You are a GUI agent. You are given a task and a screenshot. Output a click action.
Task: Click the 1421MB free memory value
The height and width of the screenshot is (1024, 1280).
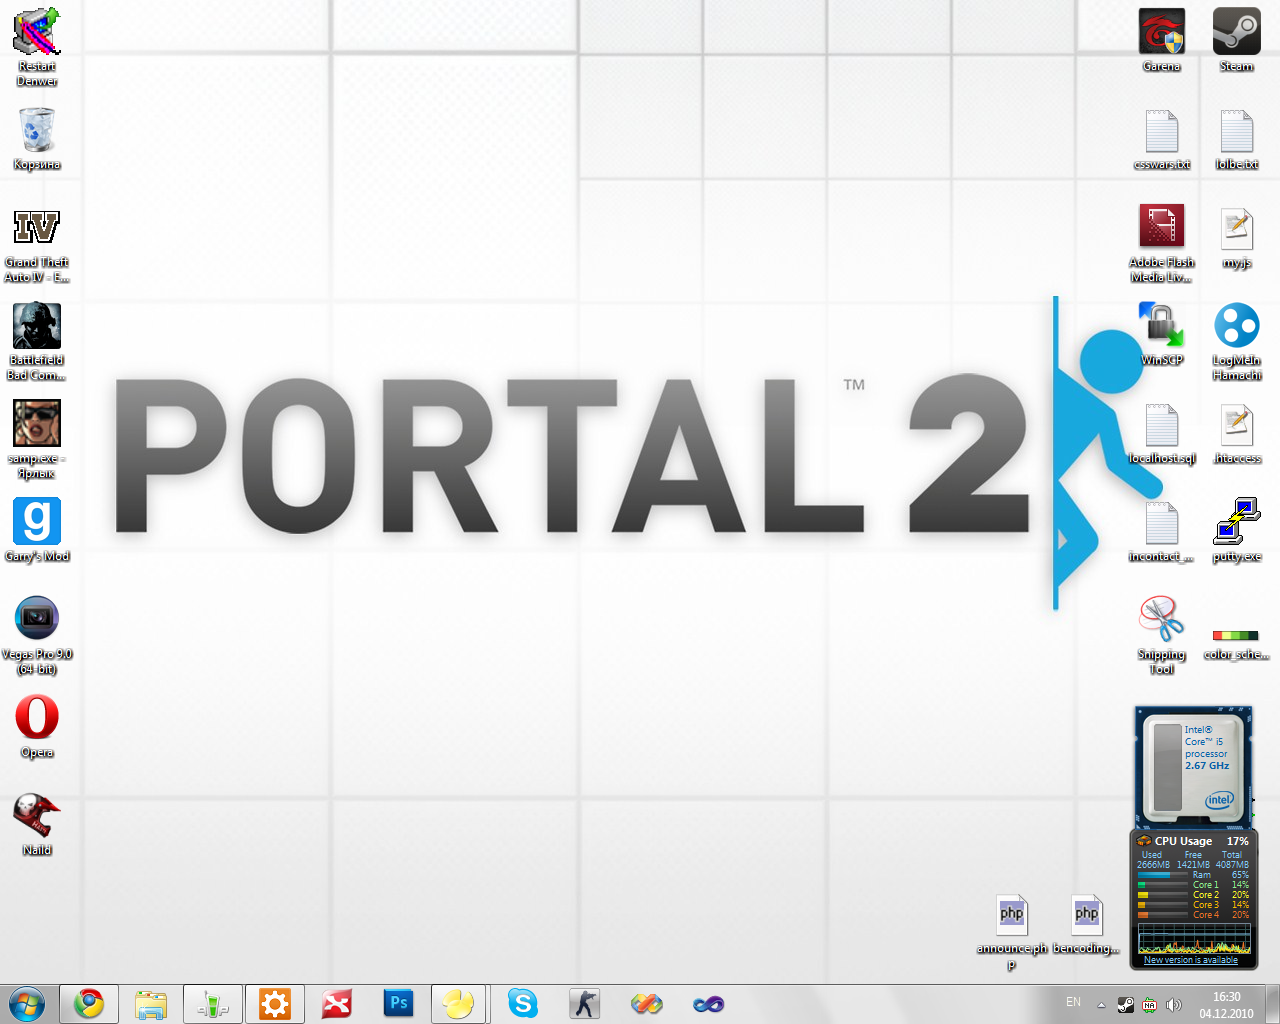pyautogui.click(x=1193, y=865)
